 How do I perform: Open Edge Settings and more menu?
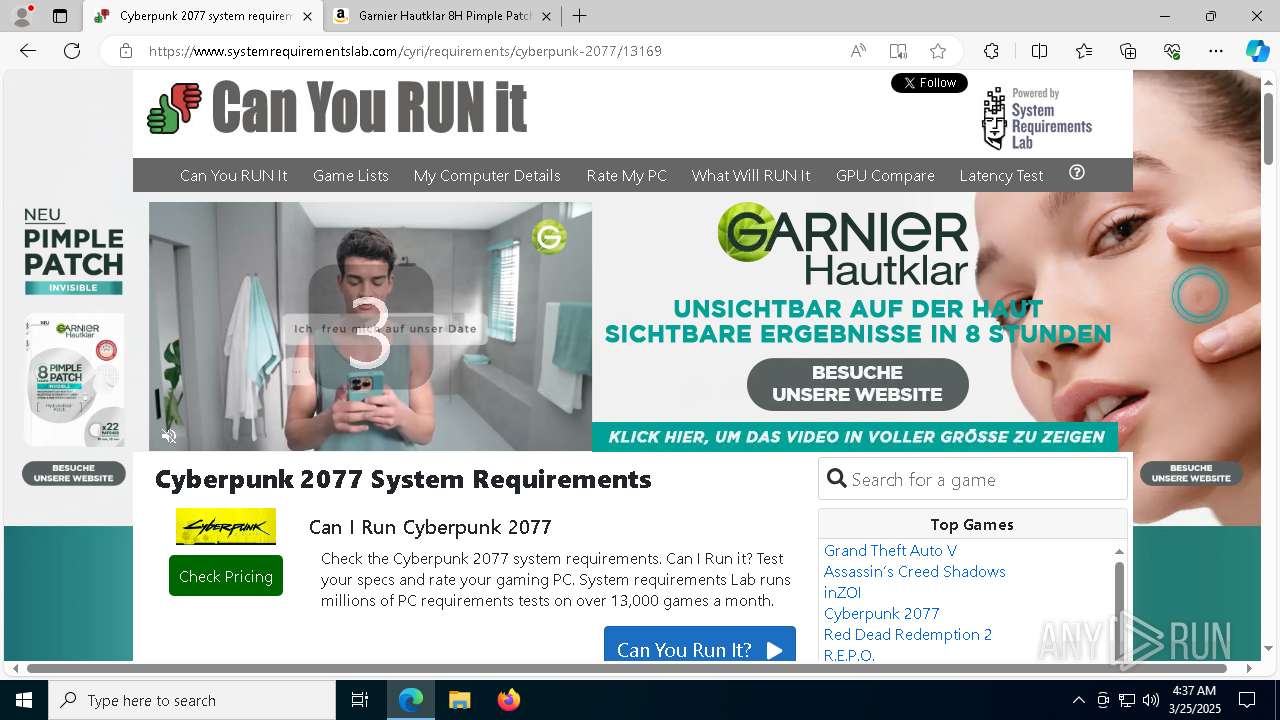tap(1216, 51)
